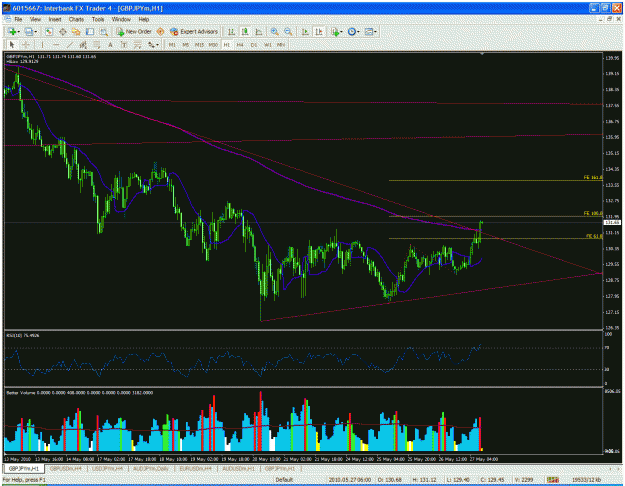Switch to M15 timeframe

click(x=199, y=45)
